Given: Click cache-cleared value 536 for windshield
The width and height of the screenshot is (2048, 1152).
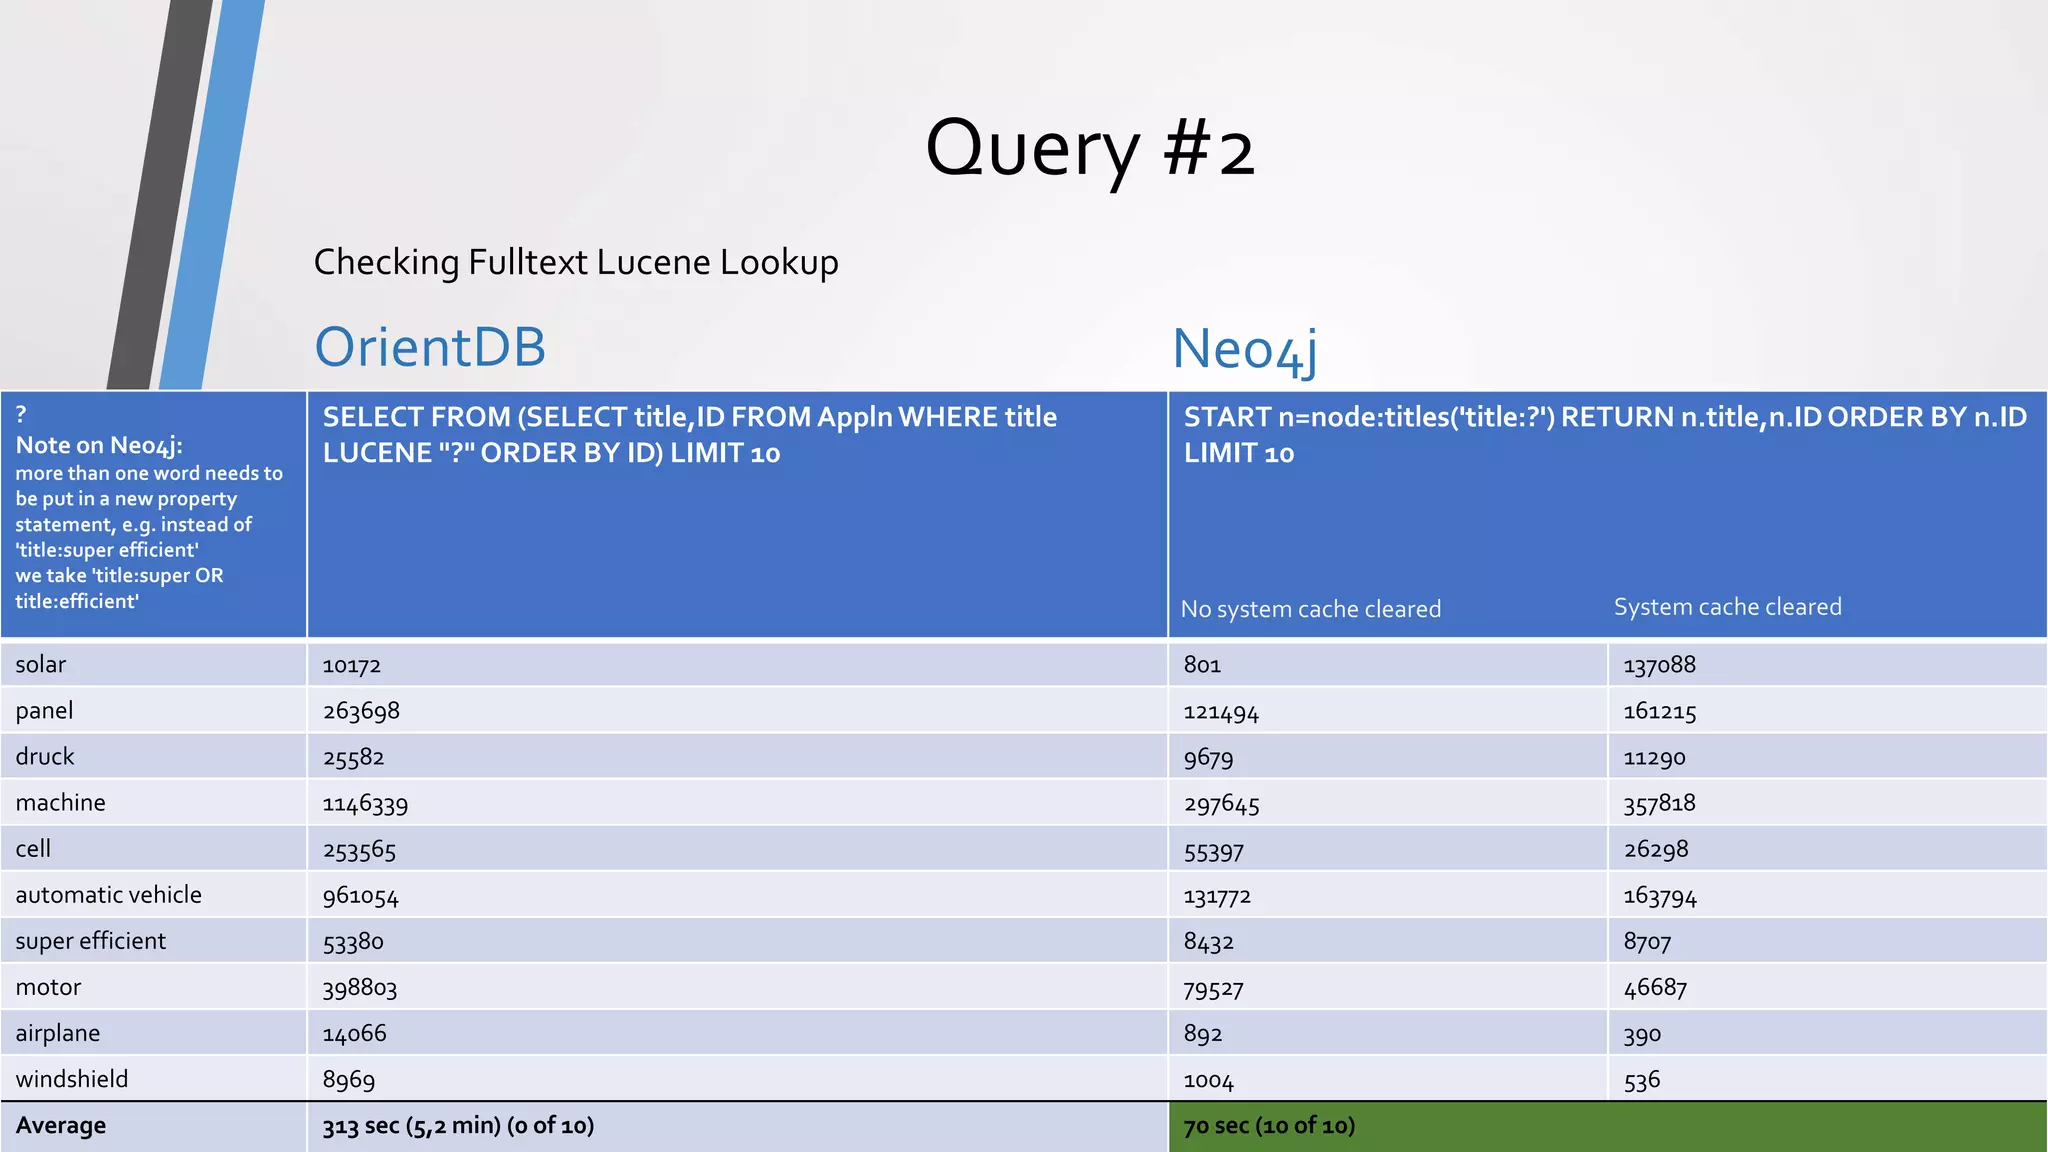Looking at the screenshot, I should (x=1642, y=1080).
